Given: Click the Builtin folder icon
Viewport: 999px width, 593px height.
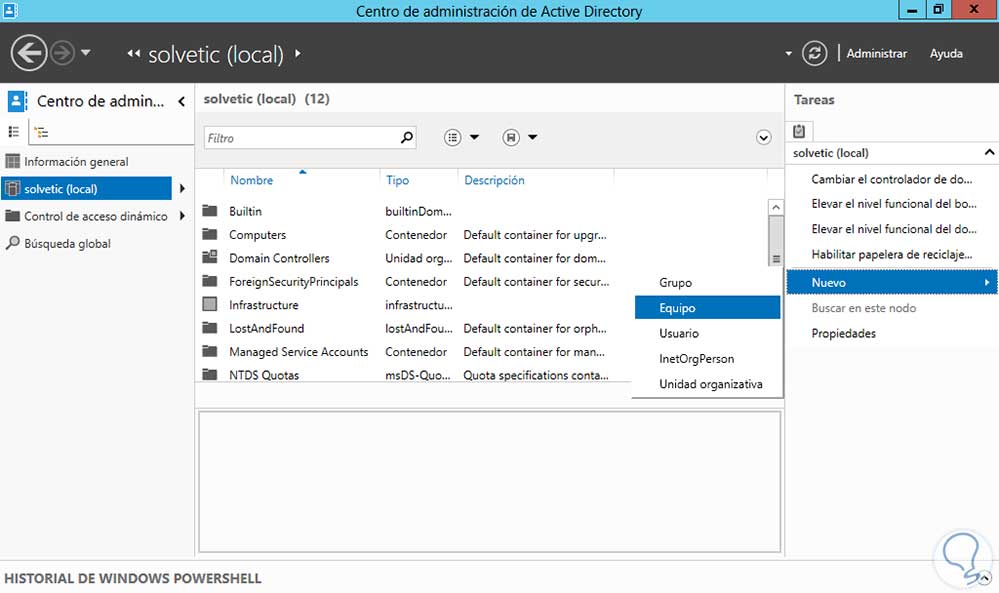Looking at the screenshot, I should point(209,211).
